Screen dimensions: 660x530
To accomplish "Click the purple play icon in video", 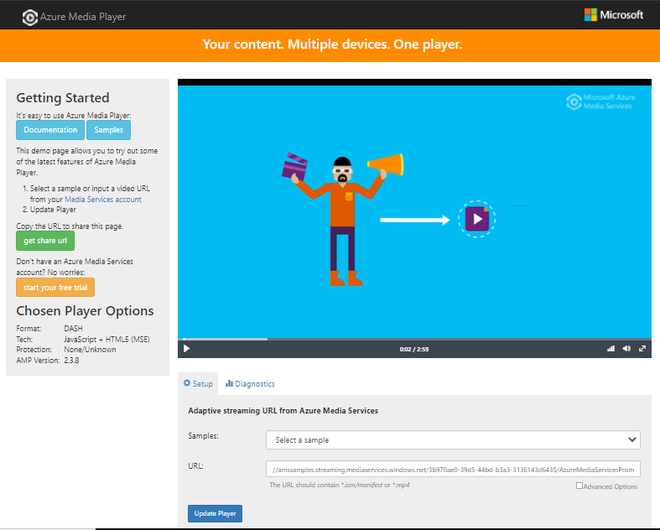I will (x=476, y=219).
